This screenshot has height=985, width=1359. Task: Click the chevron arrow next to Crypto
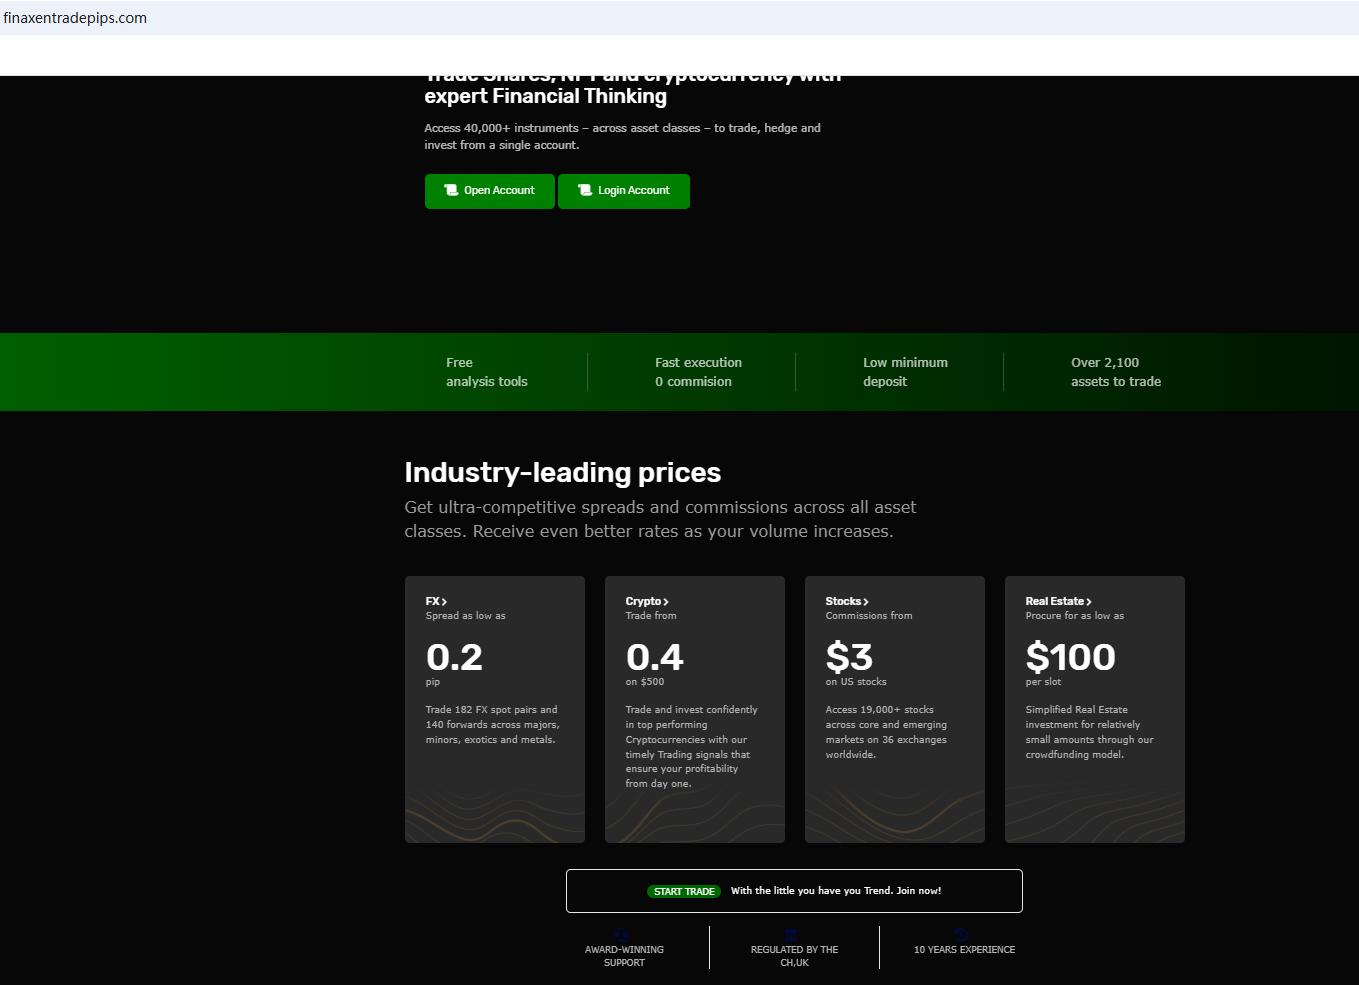(x=666, y=602)
